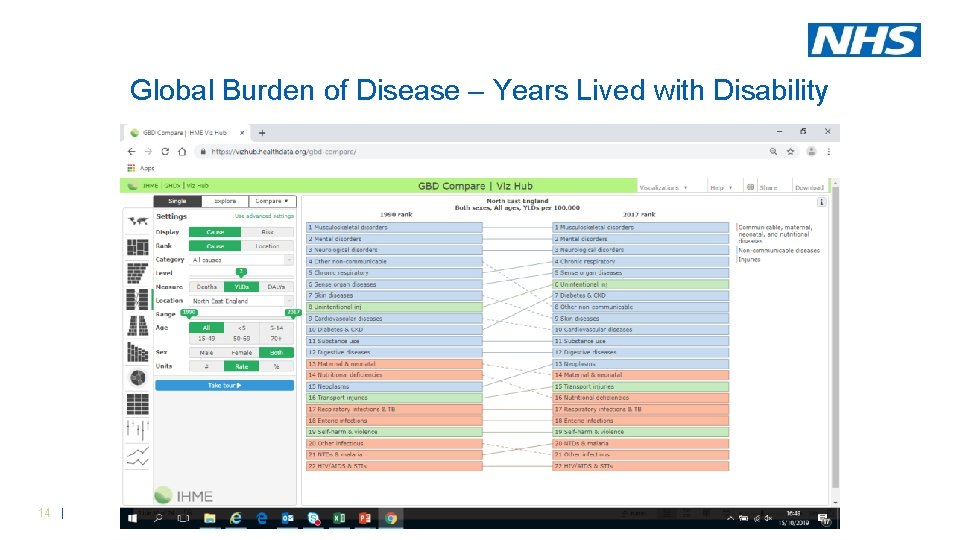This screenshot has width=960, height=540.
Task: Select the 70+ age group
Action: click(276, 338)
